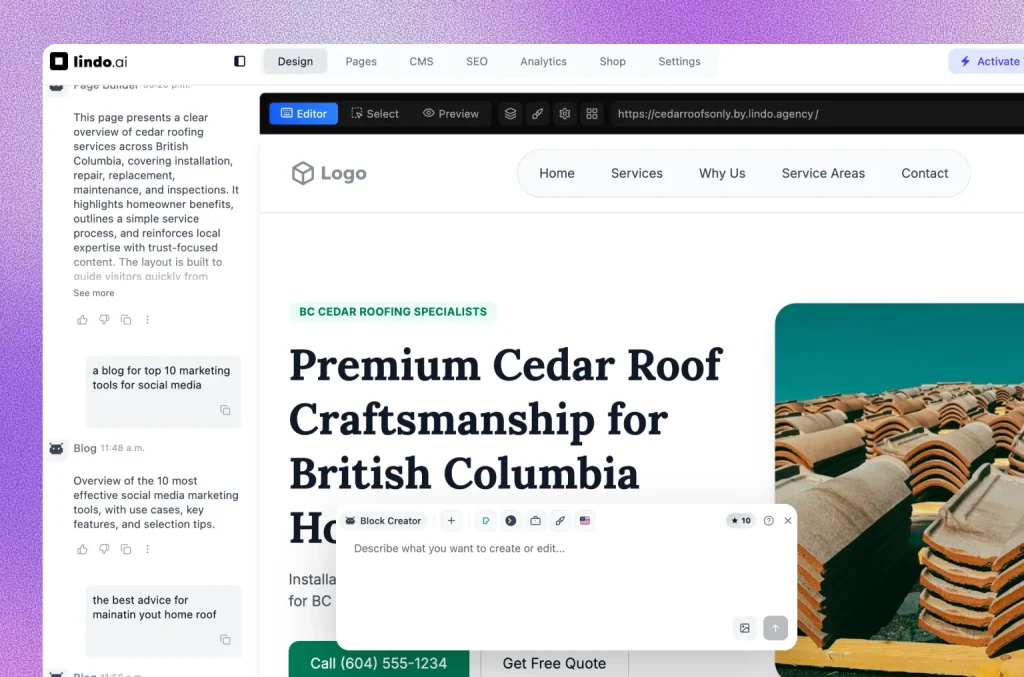Navigate to Home in site menu
1024x677 pixels.
pyautogui.click(x=557, y=173)
